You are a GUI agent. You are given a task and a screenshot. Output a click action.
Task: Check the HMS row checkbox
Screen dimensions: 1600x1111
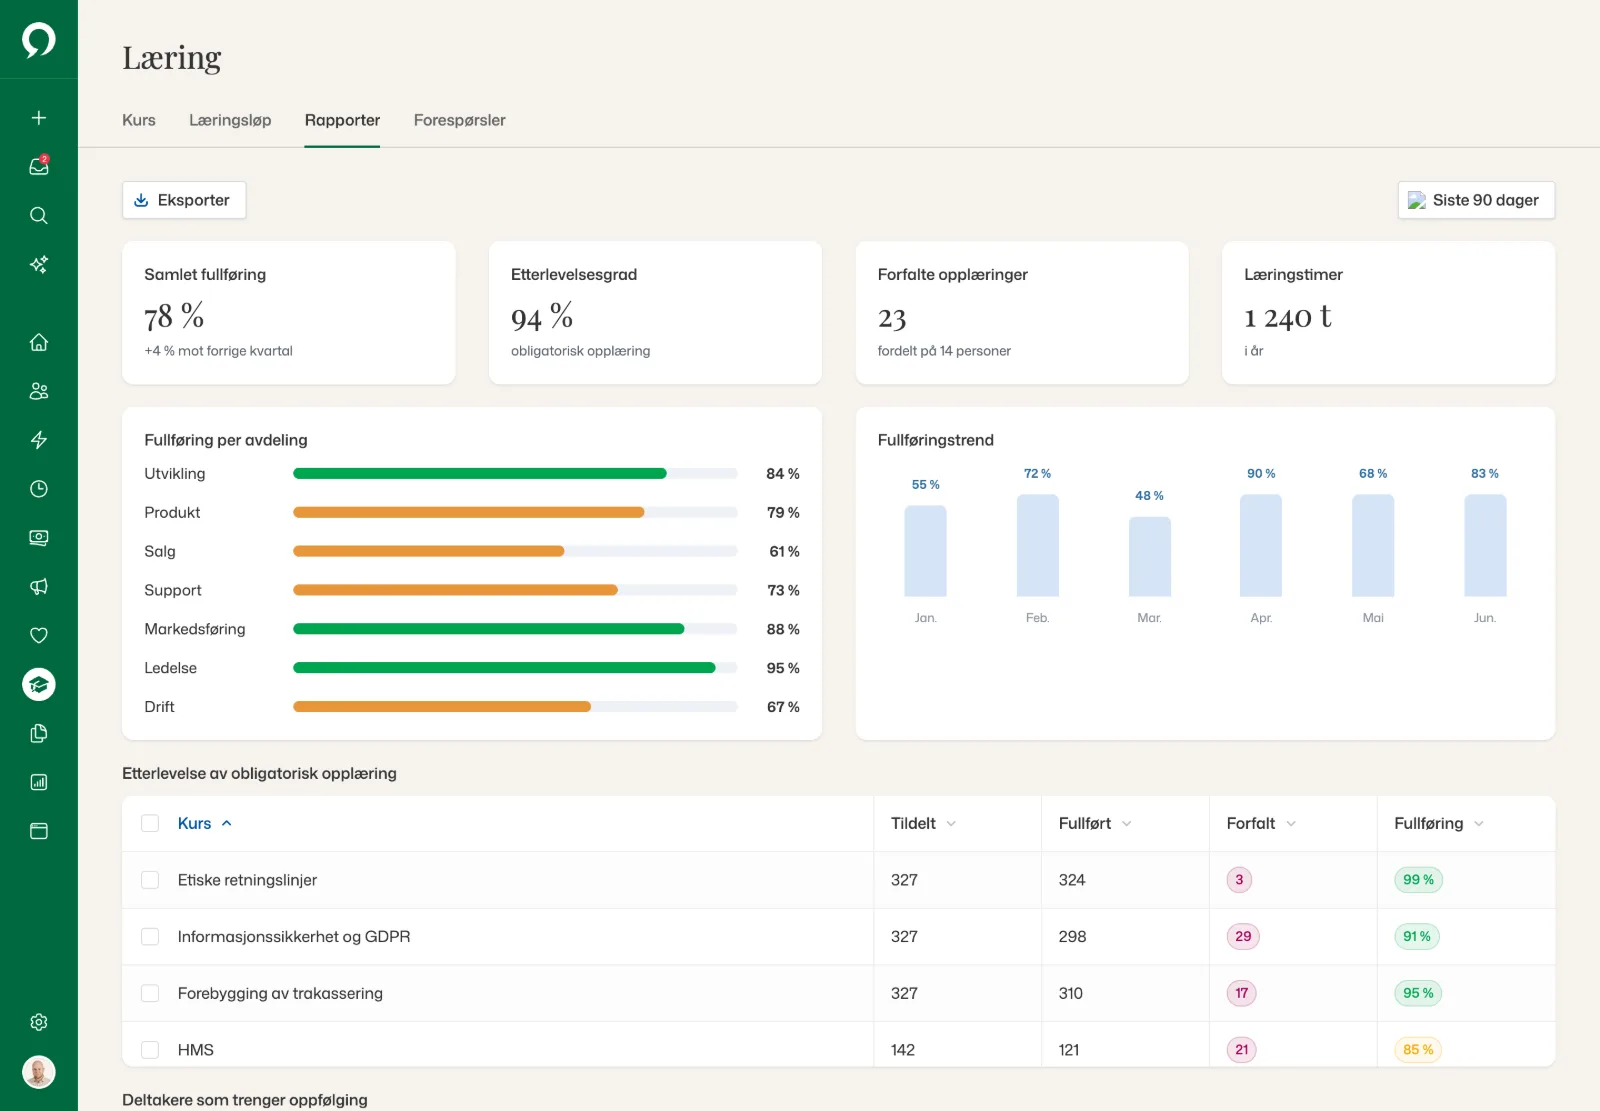click(x=150, y=1050)
